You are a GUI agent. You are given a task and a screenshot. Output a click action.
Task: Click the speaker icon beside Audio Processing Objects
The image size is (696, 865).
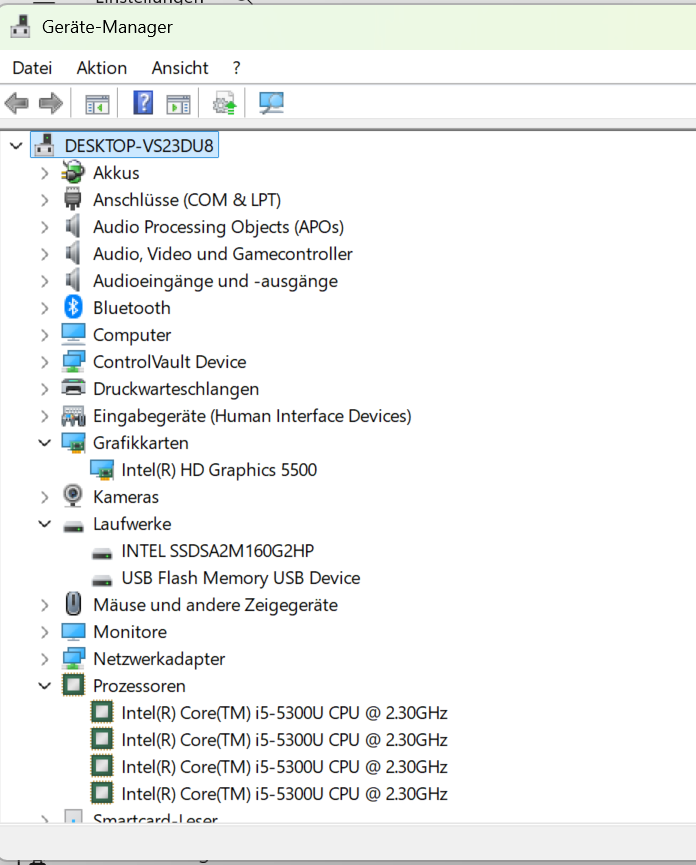73,227
